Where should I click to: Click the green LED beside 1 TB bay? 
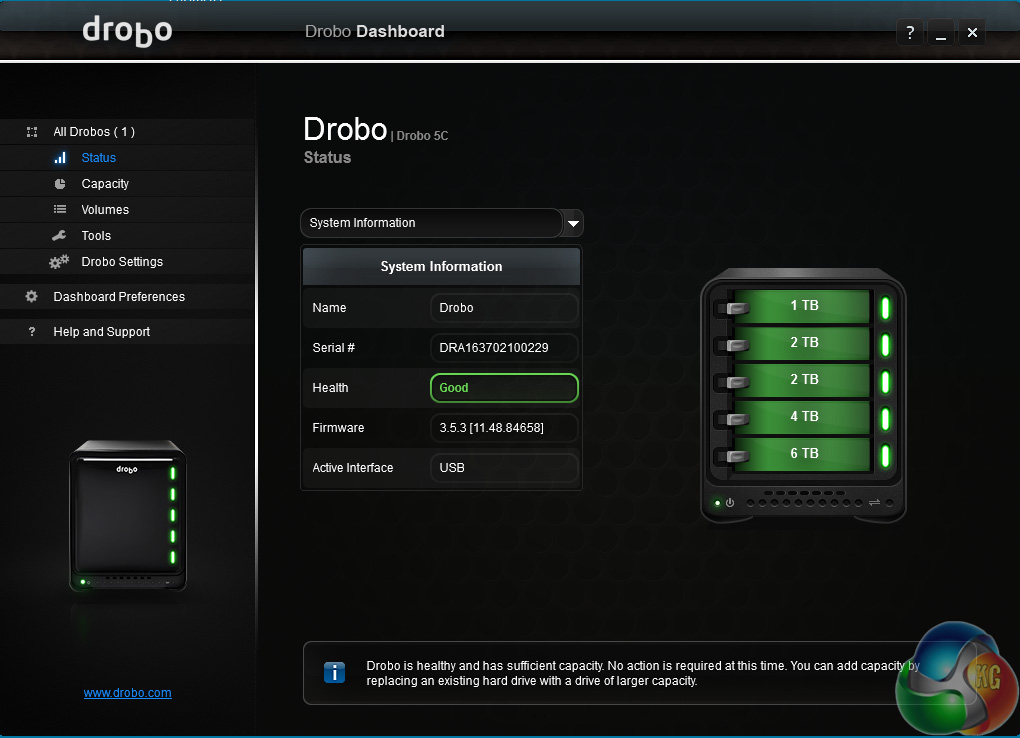point(885,308)
